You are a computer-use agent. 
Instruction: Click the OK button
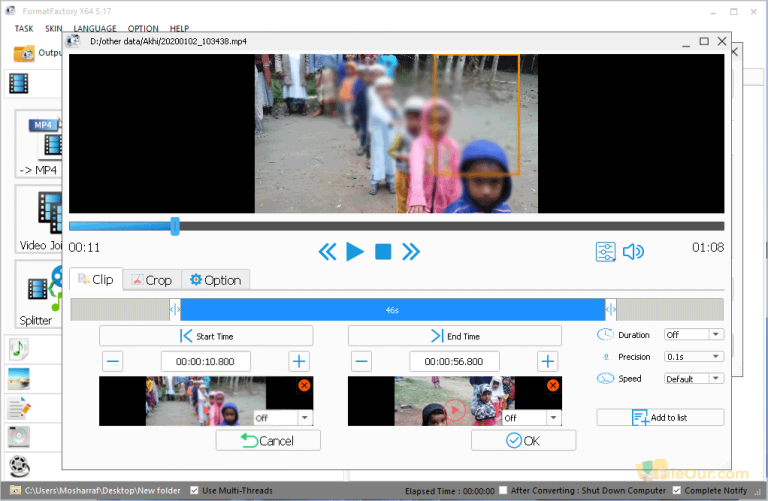click(523, 440)
